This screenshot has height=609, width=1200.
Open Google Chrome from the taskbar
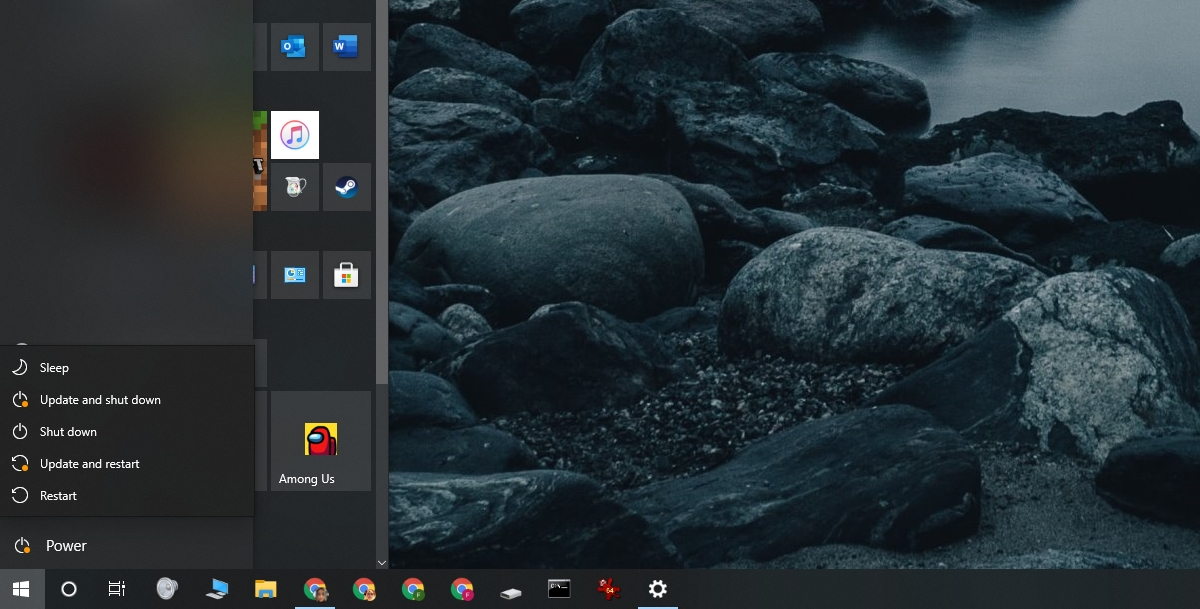click(316, 589)
